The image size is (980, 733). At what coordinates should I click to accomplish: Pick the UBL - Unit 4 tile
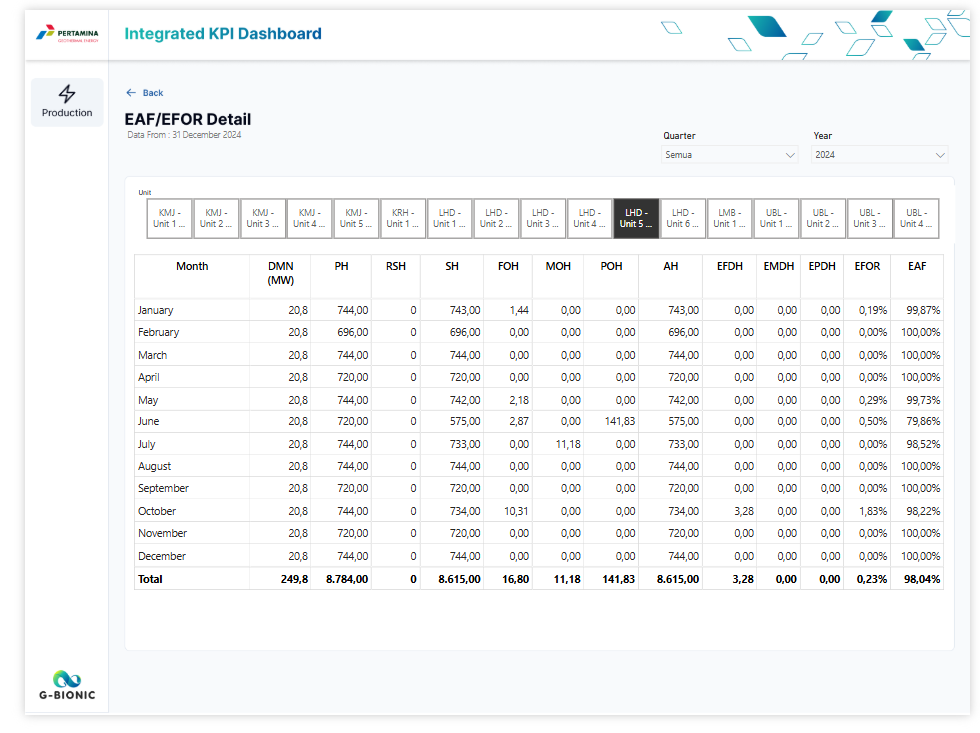coord(915,218)
